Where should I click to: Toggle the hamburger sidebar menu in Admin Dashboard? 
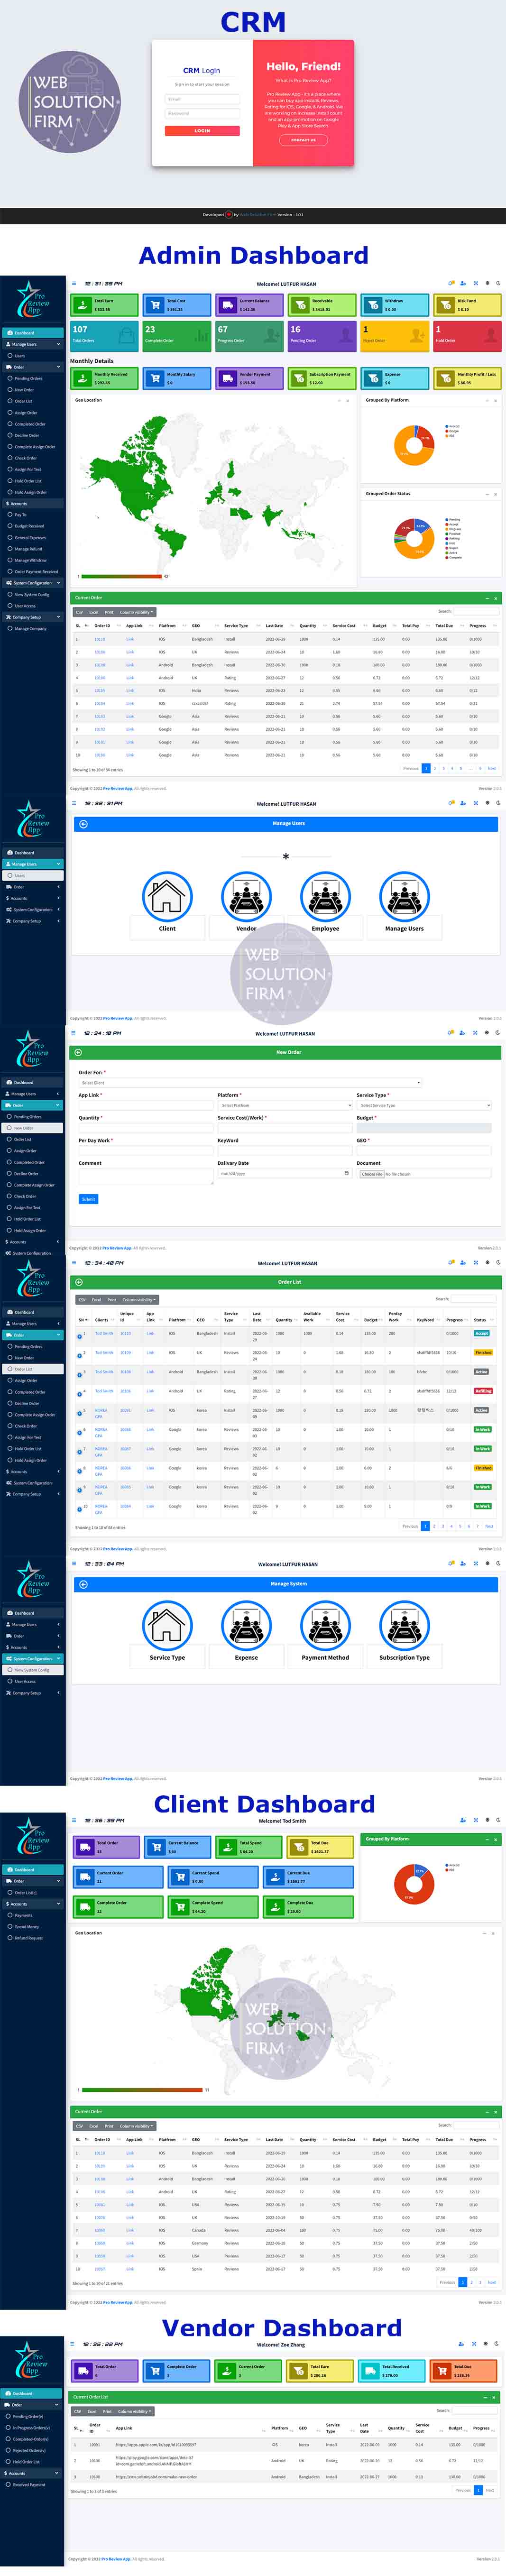[x=74, y=283]
